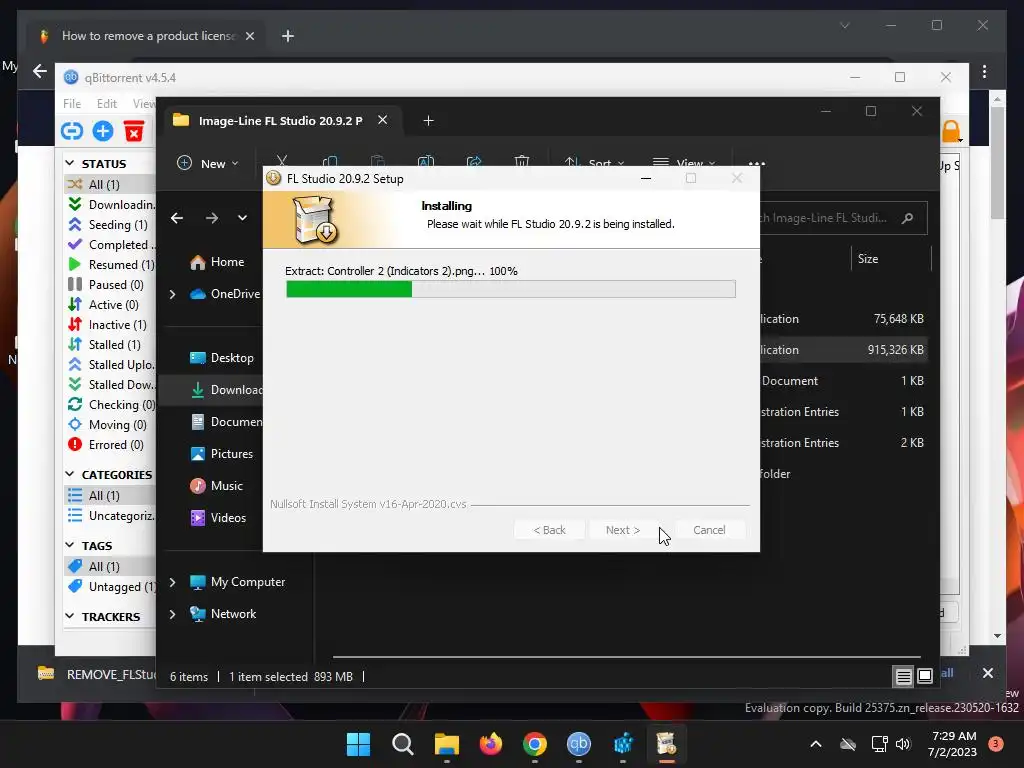The width and height of the screenshot is (1024, 768).
Task: Click the Size column header in File Explorer
Action: tap(891, 259)
